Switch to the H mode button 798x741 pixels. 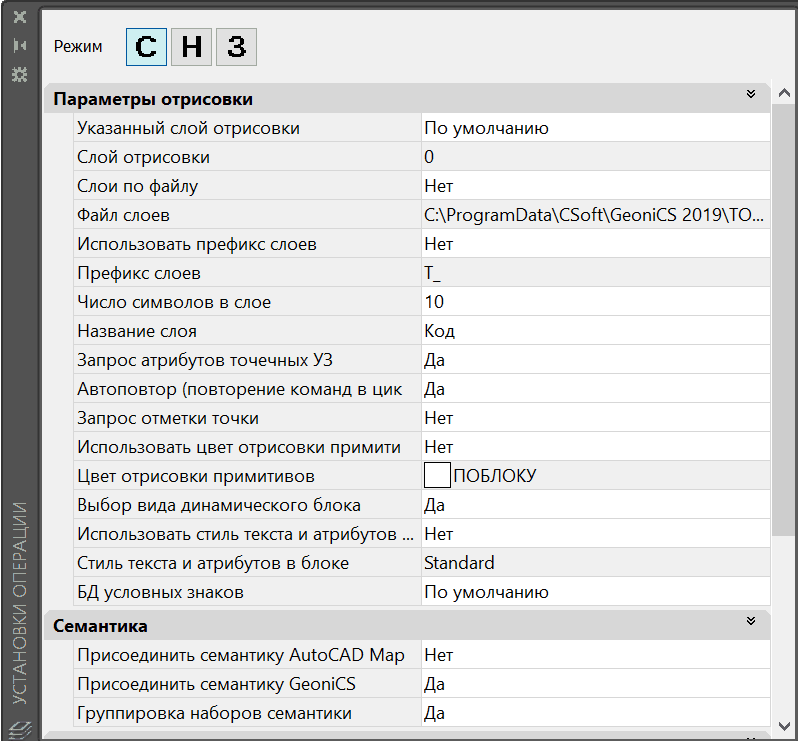191,47
